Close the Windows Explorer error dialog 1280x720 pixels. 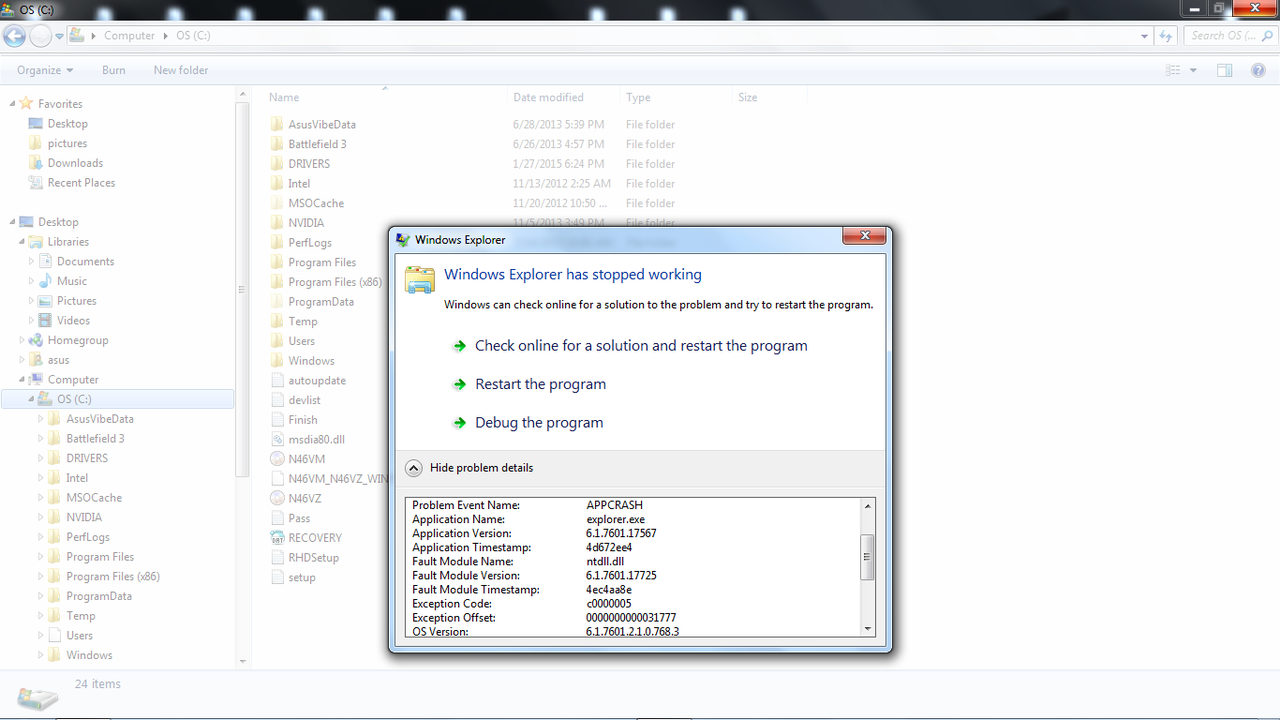pyautogui.click(x=863, y=237)
